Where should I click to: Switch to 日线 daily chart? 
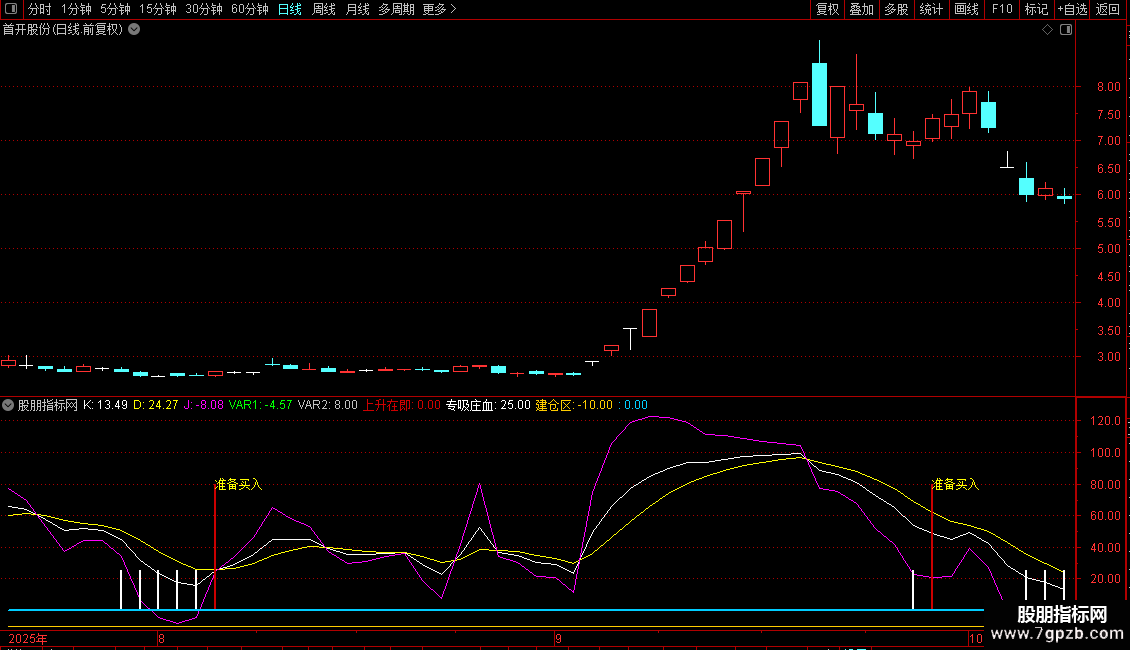click(290, 9)
